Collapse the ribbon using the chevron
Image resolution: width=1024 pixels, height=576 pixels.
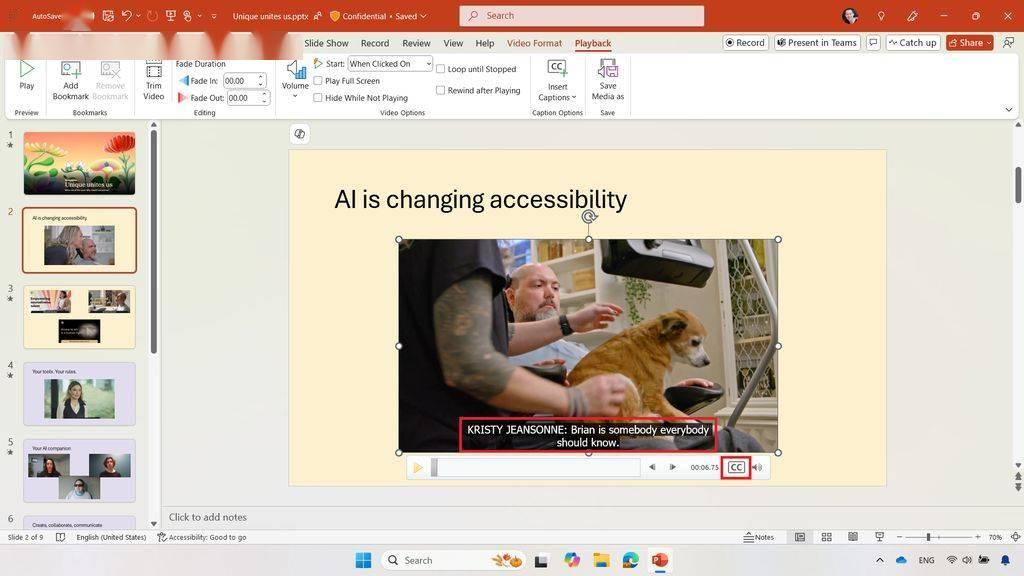(x=1009, y=110)
